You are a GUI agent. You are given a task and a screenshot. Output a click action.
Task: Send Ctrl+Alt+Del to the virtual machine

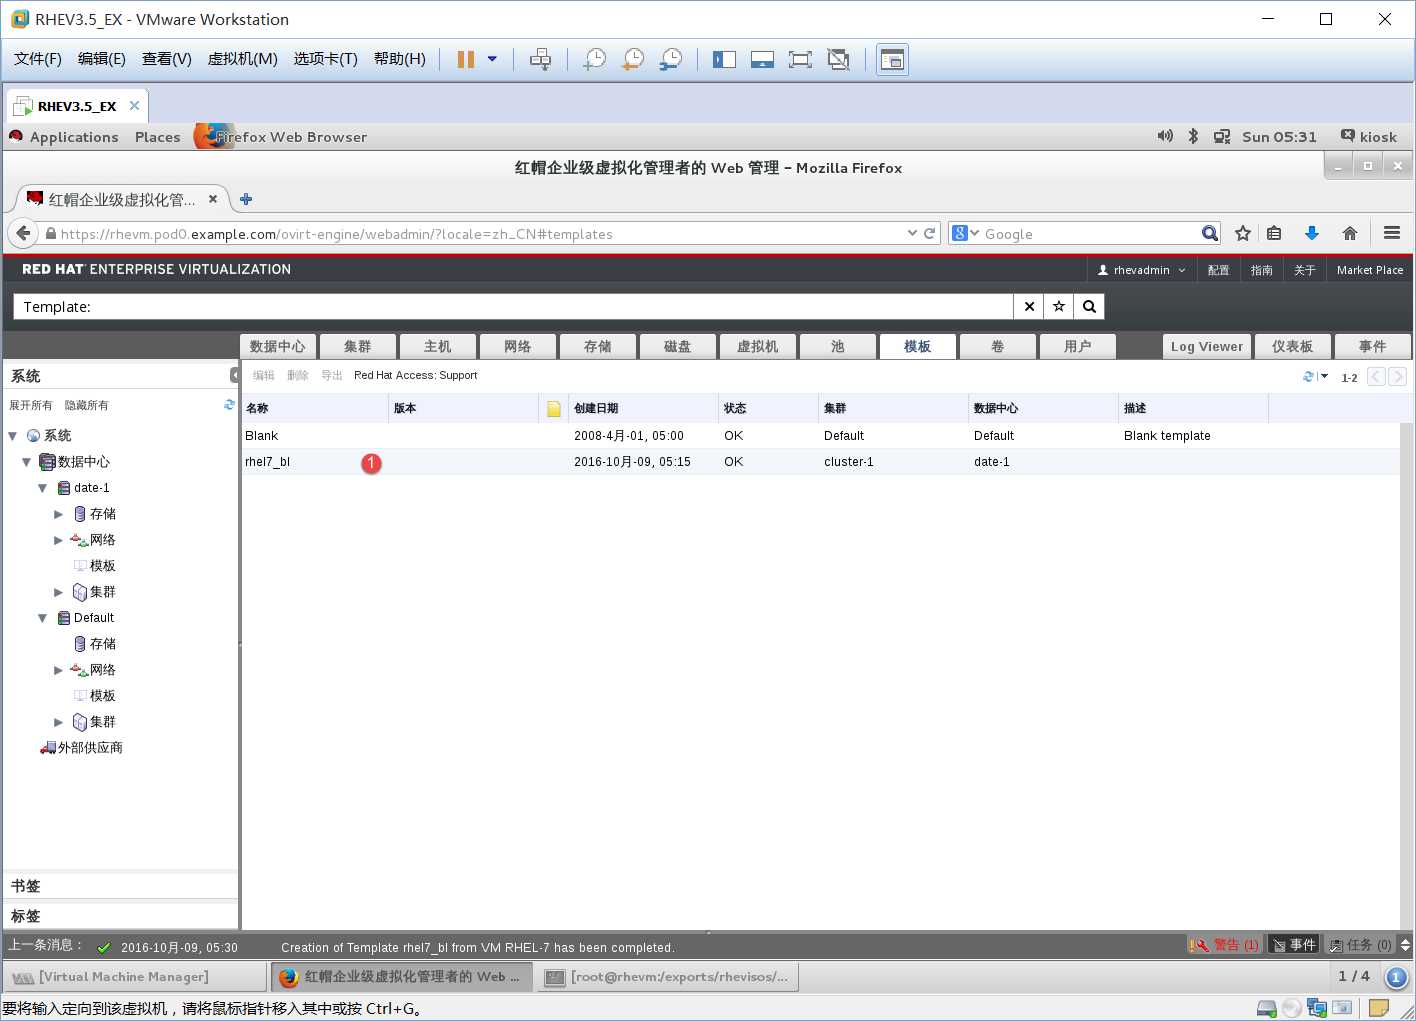(x=540, y=59)
